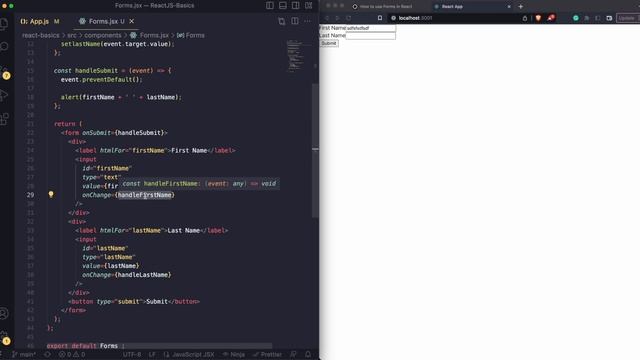Toggle the primary sidebar layout icon
640x360 pixels.
tap(270, 5)
